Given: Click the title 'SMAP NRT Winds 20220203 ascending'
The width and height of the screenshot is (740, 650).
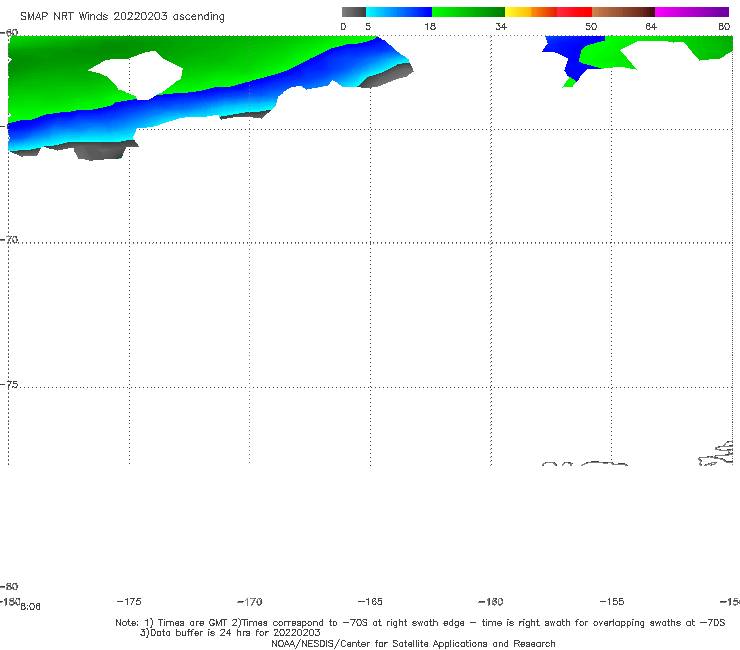Looking at the screenshot, I should pyautogui.click(x=122, y=16).
